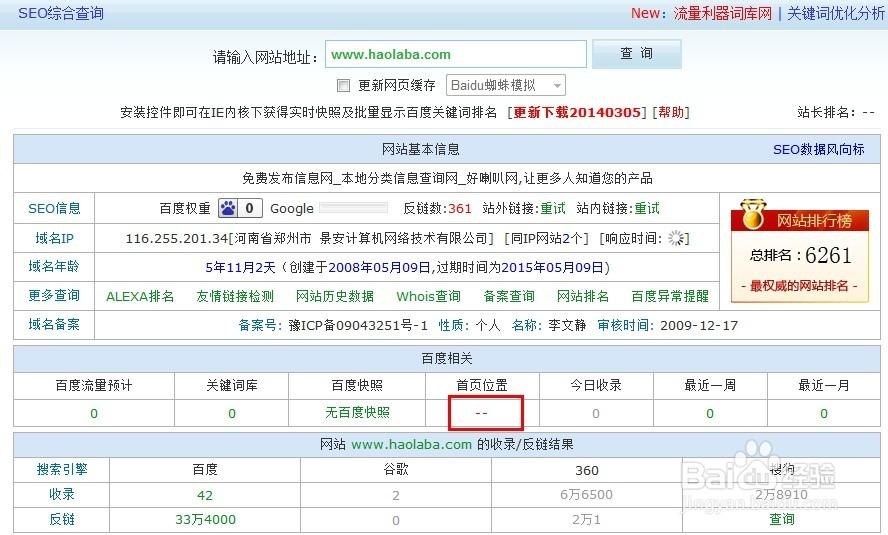
Task: Click Baidu indexed count 42
Action: pos(205,495)
